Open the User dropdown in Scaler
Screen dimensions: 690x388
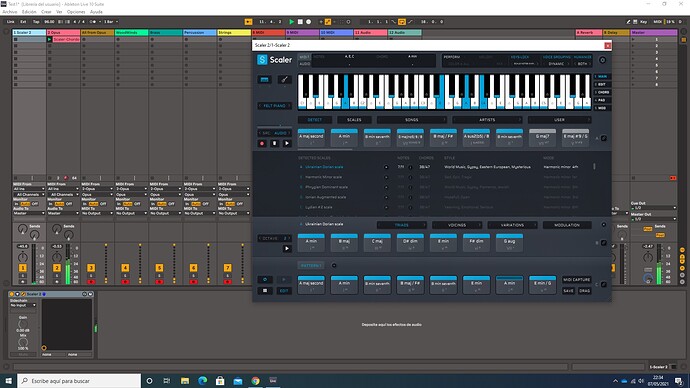[559, 120]
